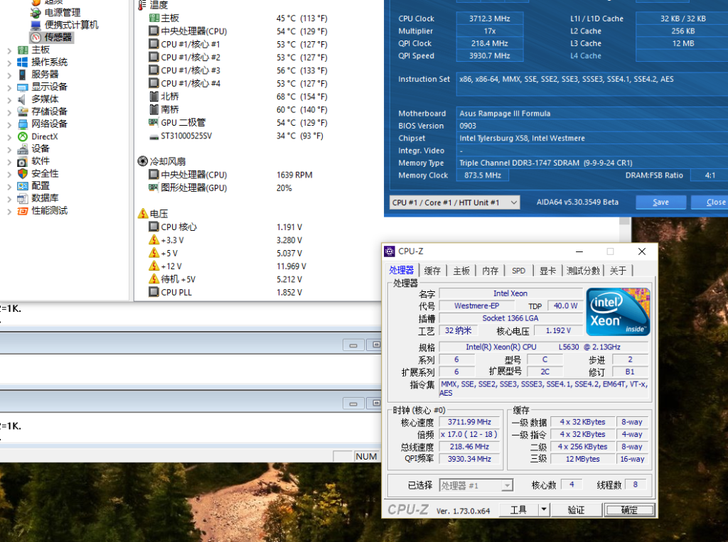Switch to the 缓存 tab in CPU-Z

click(x=432, y=271)
